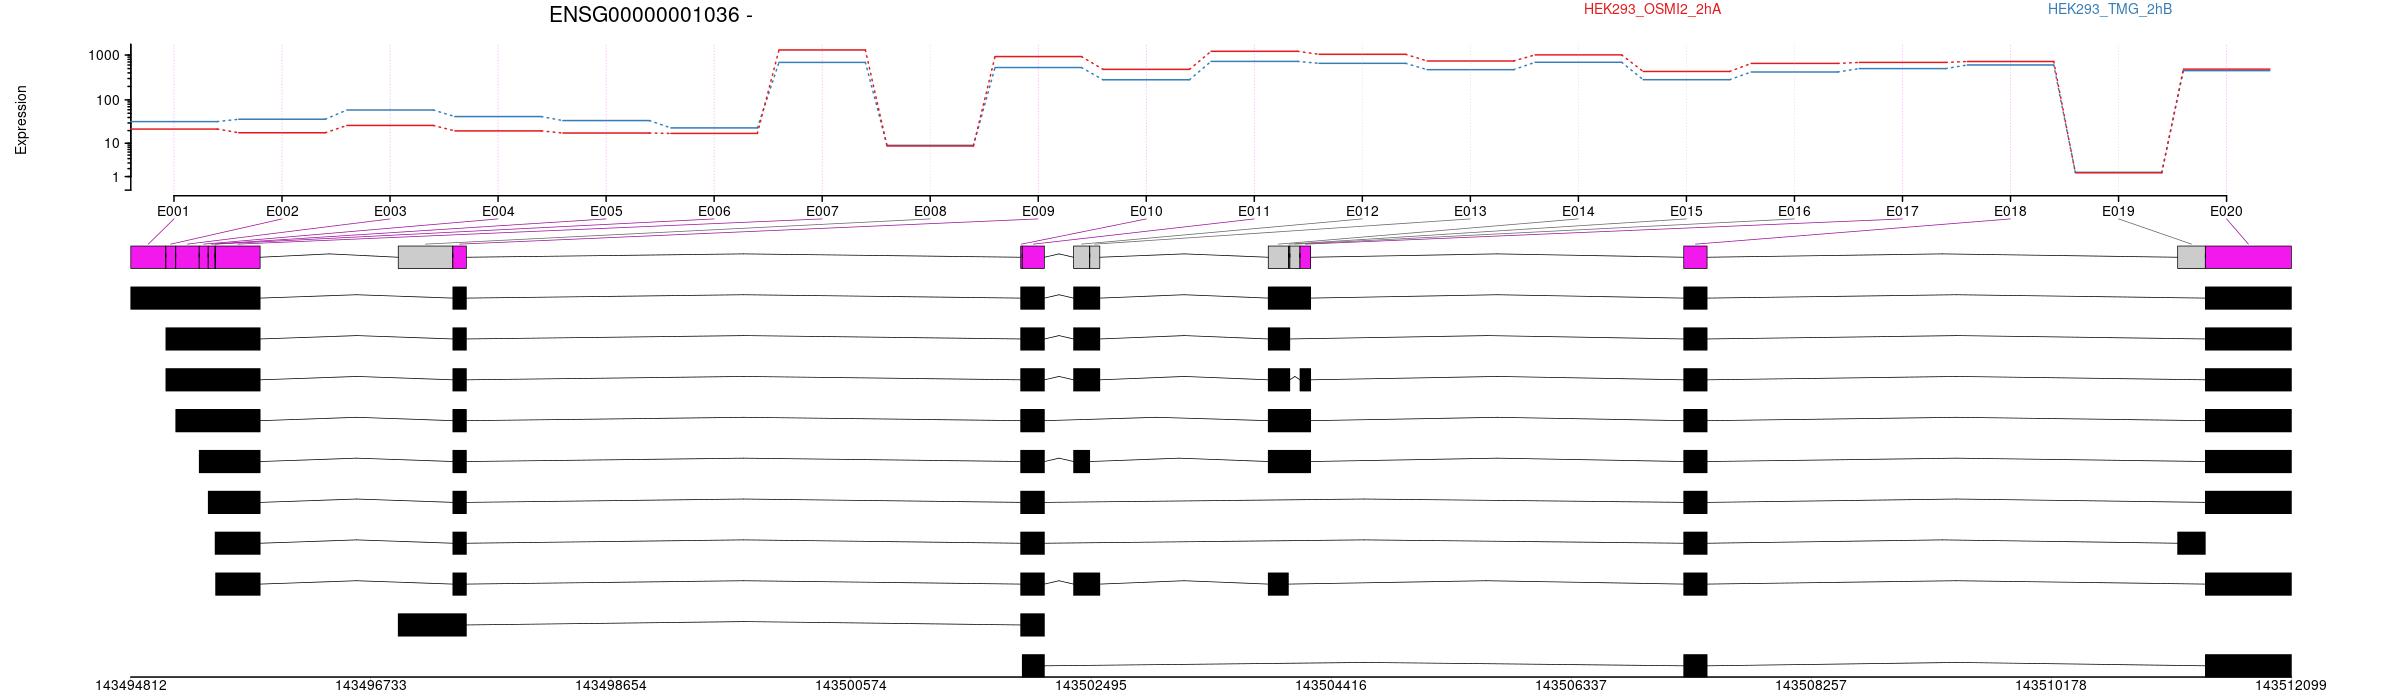Choose the E012 exon label
The height and width of the screenshot is (700, 2400).
tap(1362, 212)
